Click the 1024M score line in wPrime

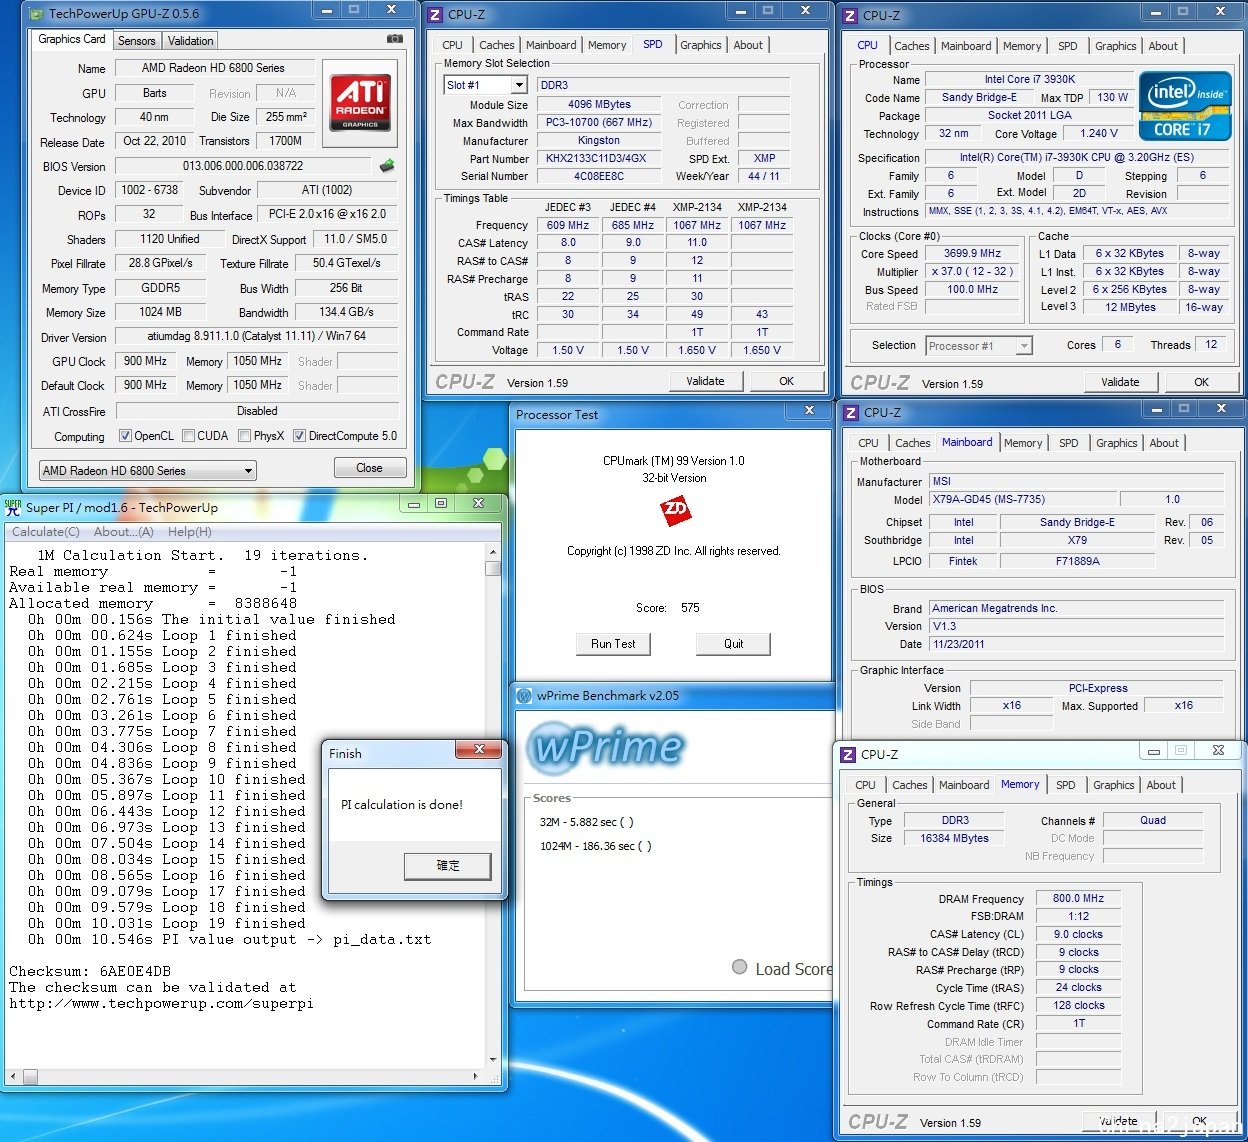click(x=595, y=846)
